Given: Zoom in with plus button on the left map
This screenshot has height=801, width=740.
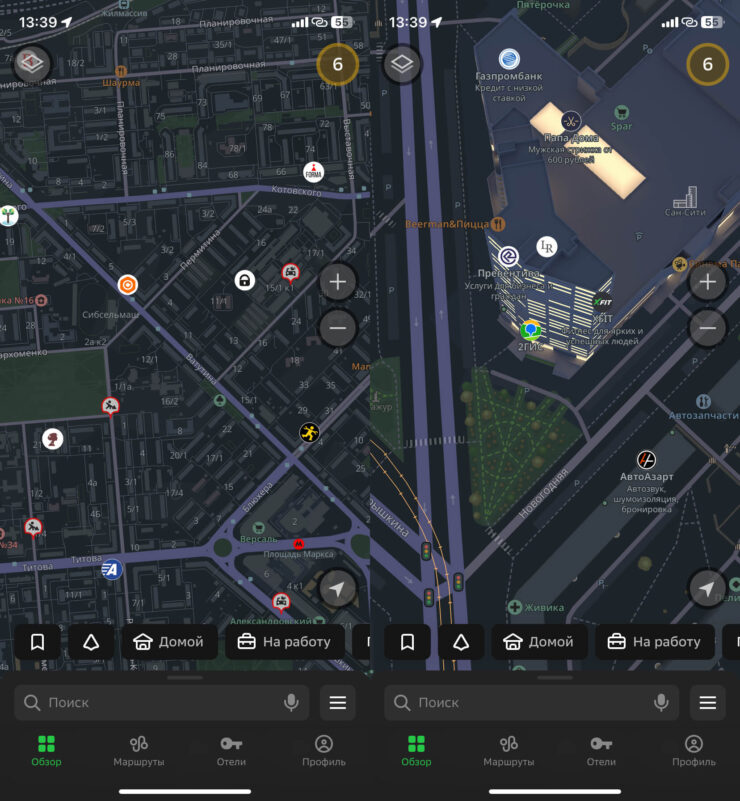Looking at the screenshot, I should pos(337,282).
